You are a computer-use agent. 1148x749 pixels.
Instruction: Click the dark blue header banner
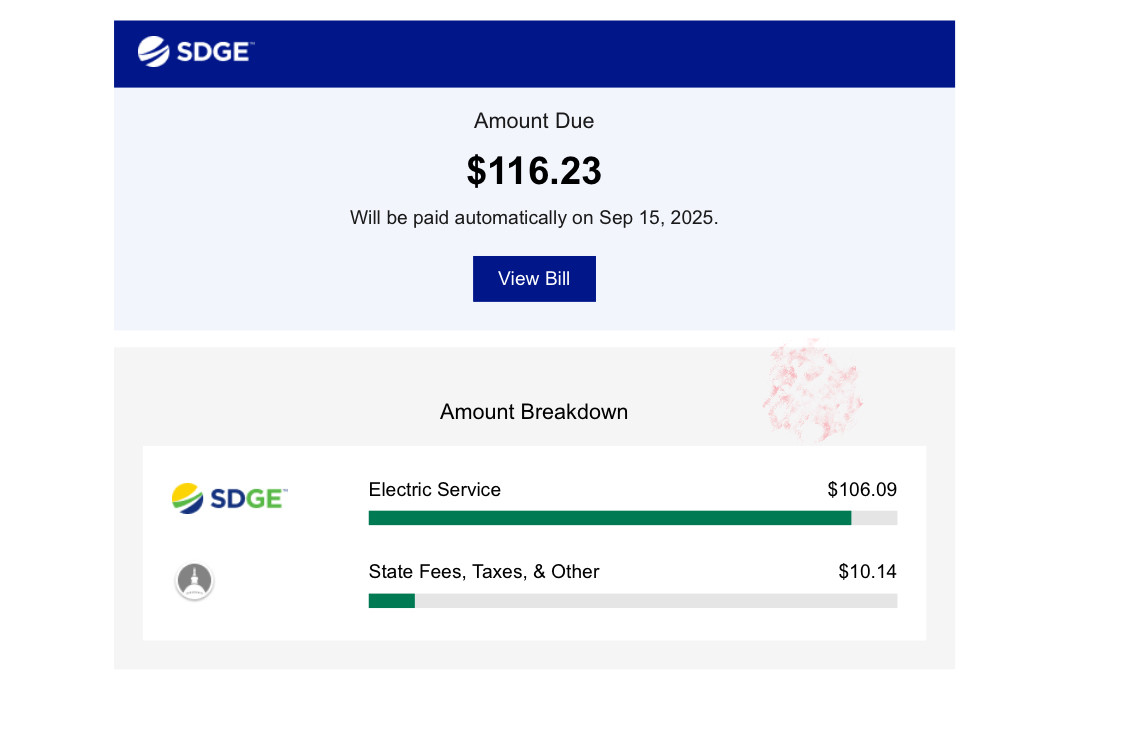tap(534, 54)
